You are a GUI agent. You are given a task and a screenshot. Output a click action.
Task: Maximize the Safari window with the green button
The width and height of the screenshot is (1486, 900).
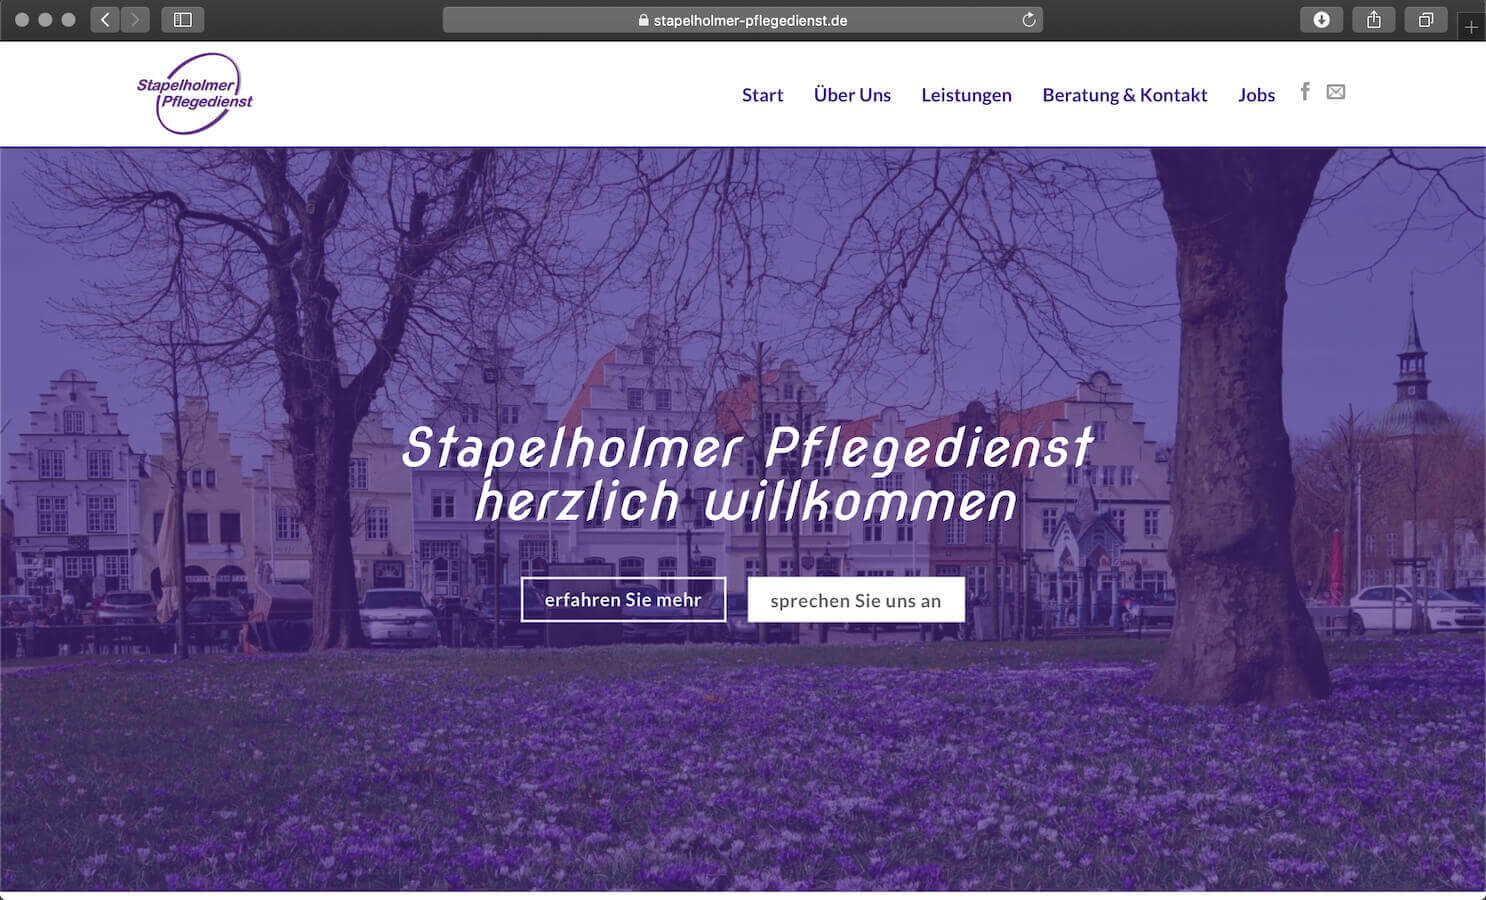68,20
